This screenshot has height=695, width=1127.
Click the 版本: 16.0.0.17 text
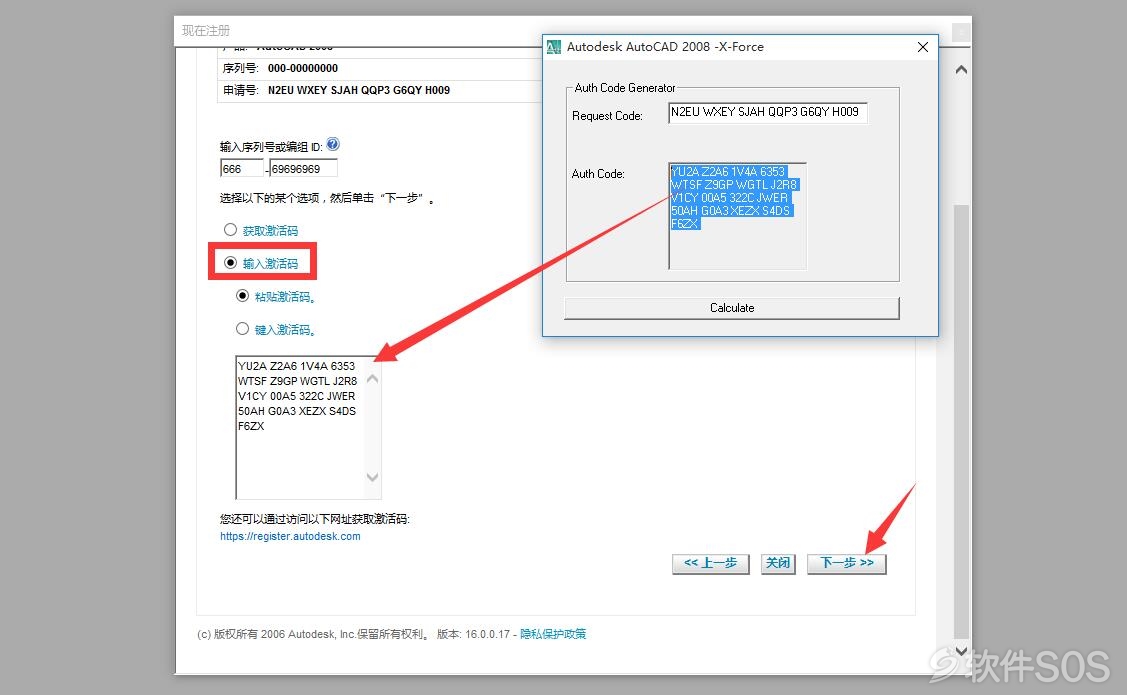pyautogui.click(x=473, y=634)
